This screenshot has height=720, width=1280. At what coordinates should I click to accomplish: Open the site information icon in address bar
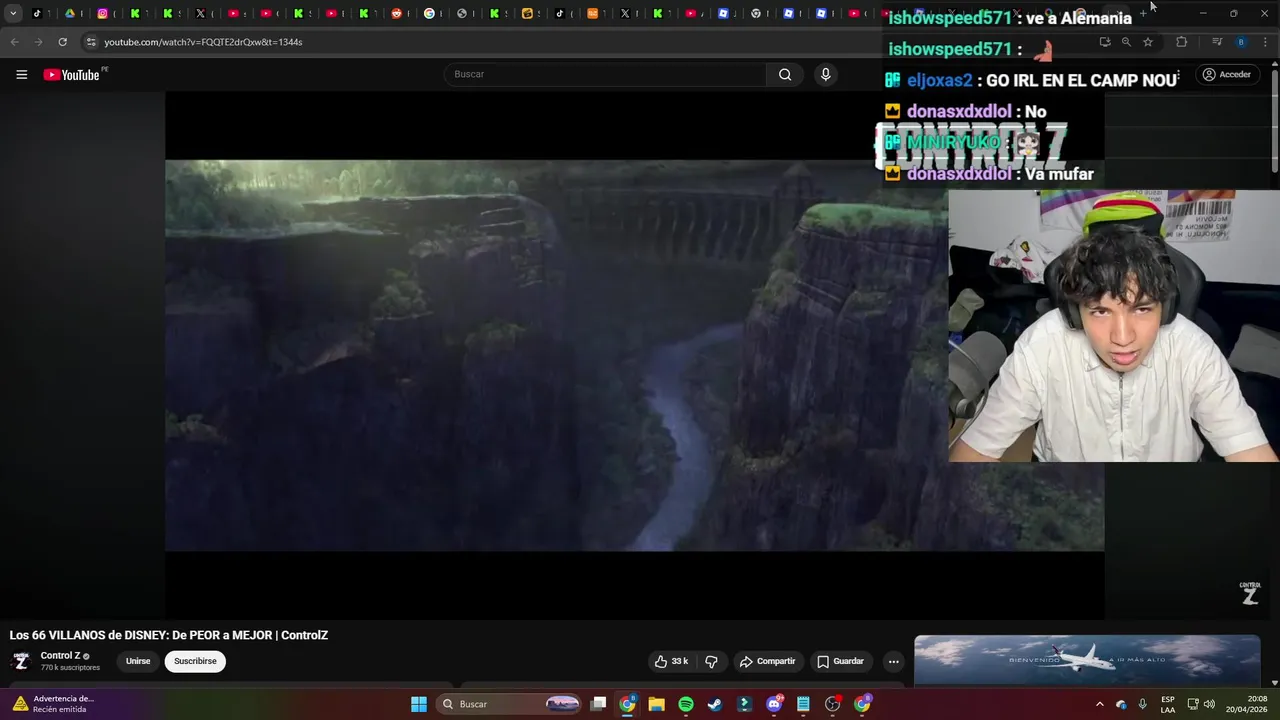[91, 42]
